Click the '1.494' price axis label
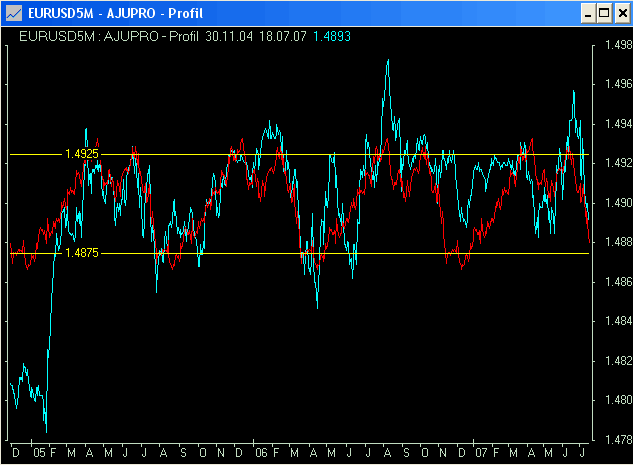The height and width of the screenshot is (465, 633). pos(618,124)
